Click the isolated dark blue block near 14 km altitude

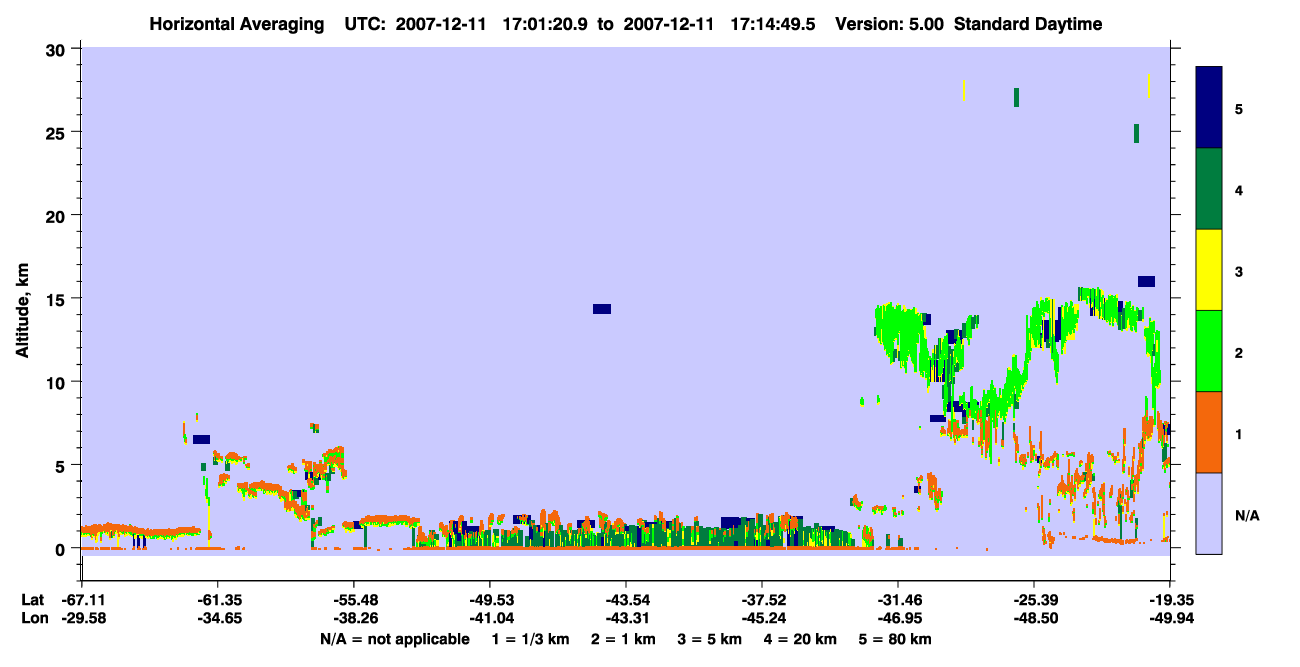coord(602,309)
